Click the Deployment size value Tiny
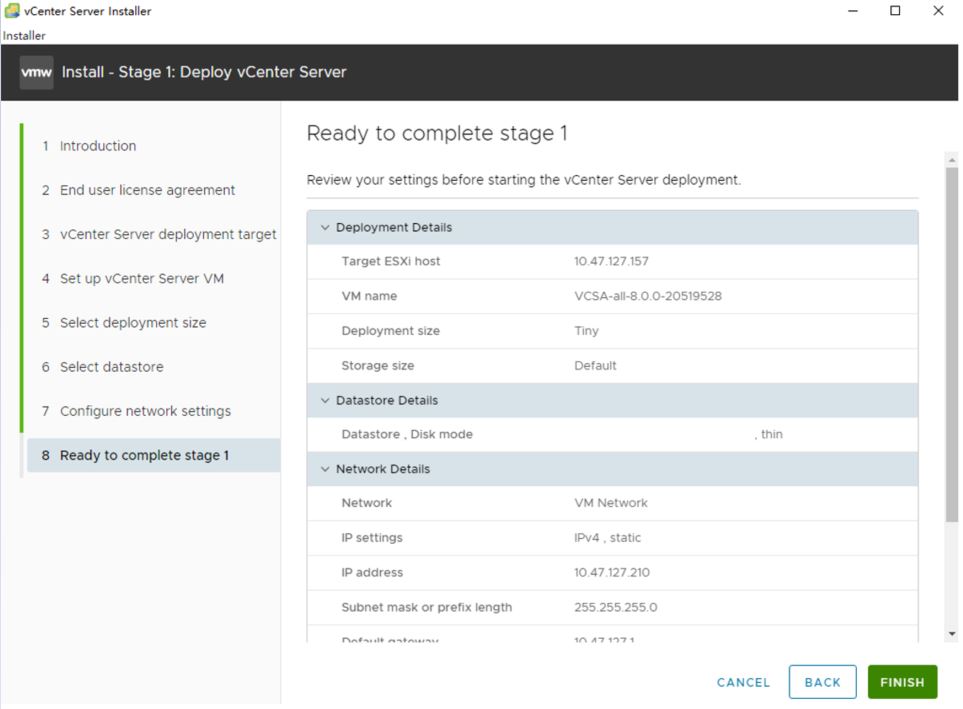The image size is (963, 709). (587, 331)
